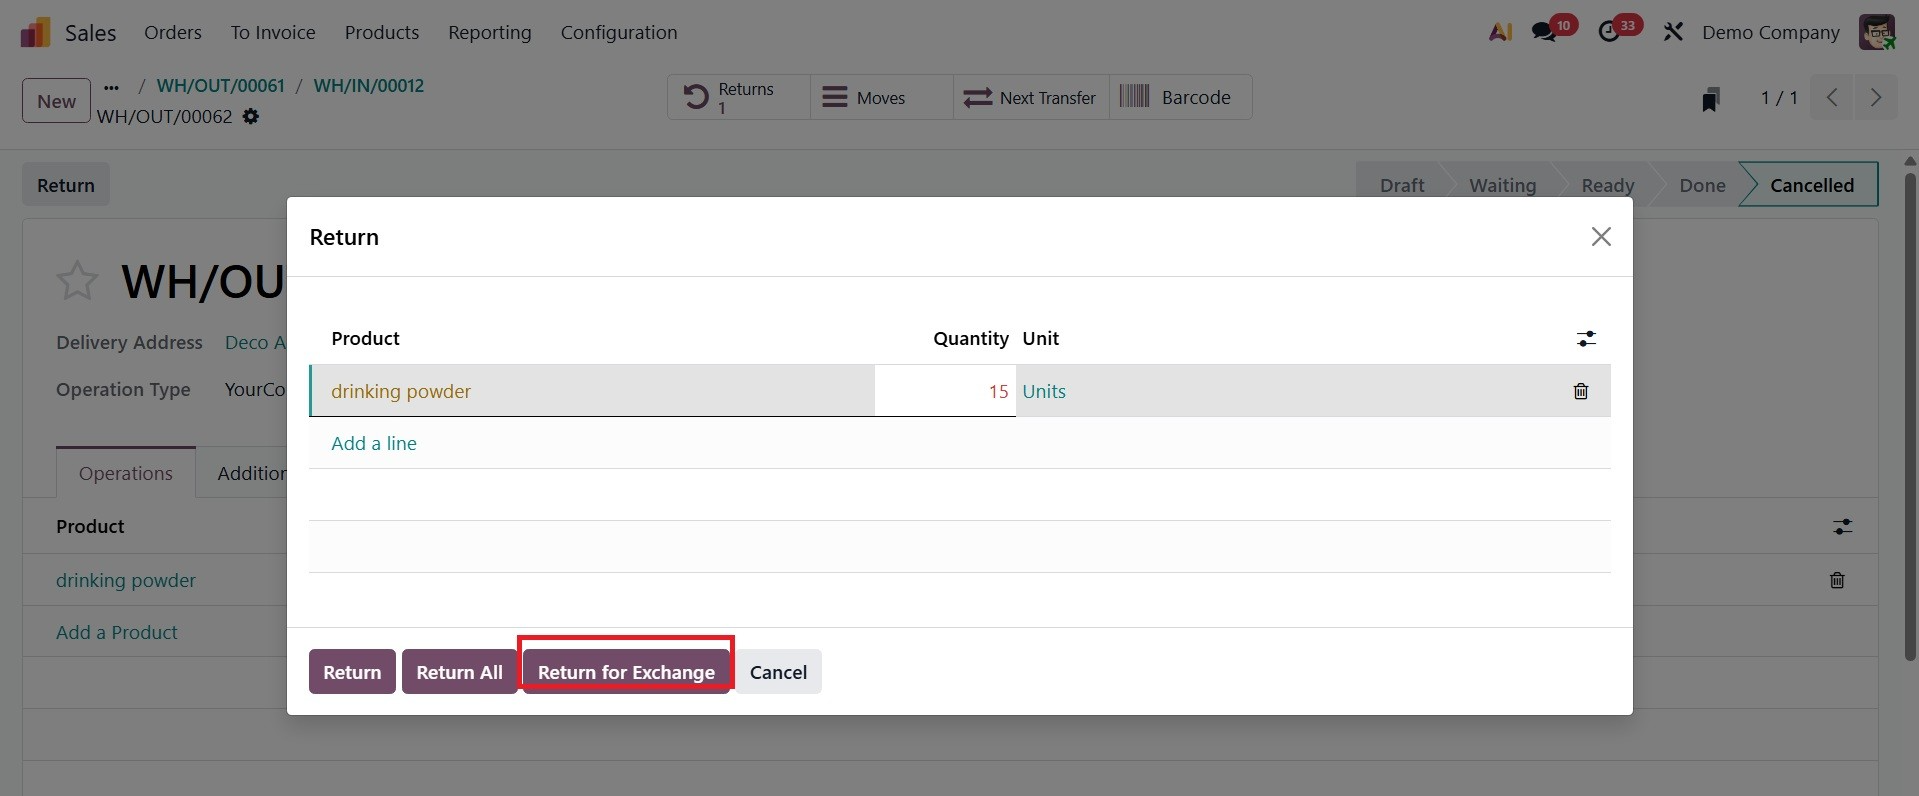Open the Reporting menu
Viewport: 1919px width, 796px height.
click(x=489, y=32)
